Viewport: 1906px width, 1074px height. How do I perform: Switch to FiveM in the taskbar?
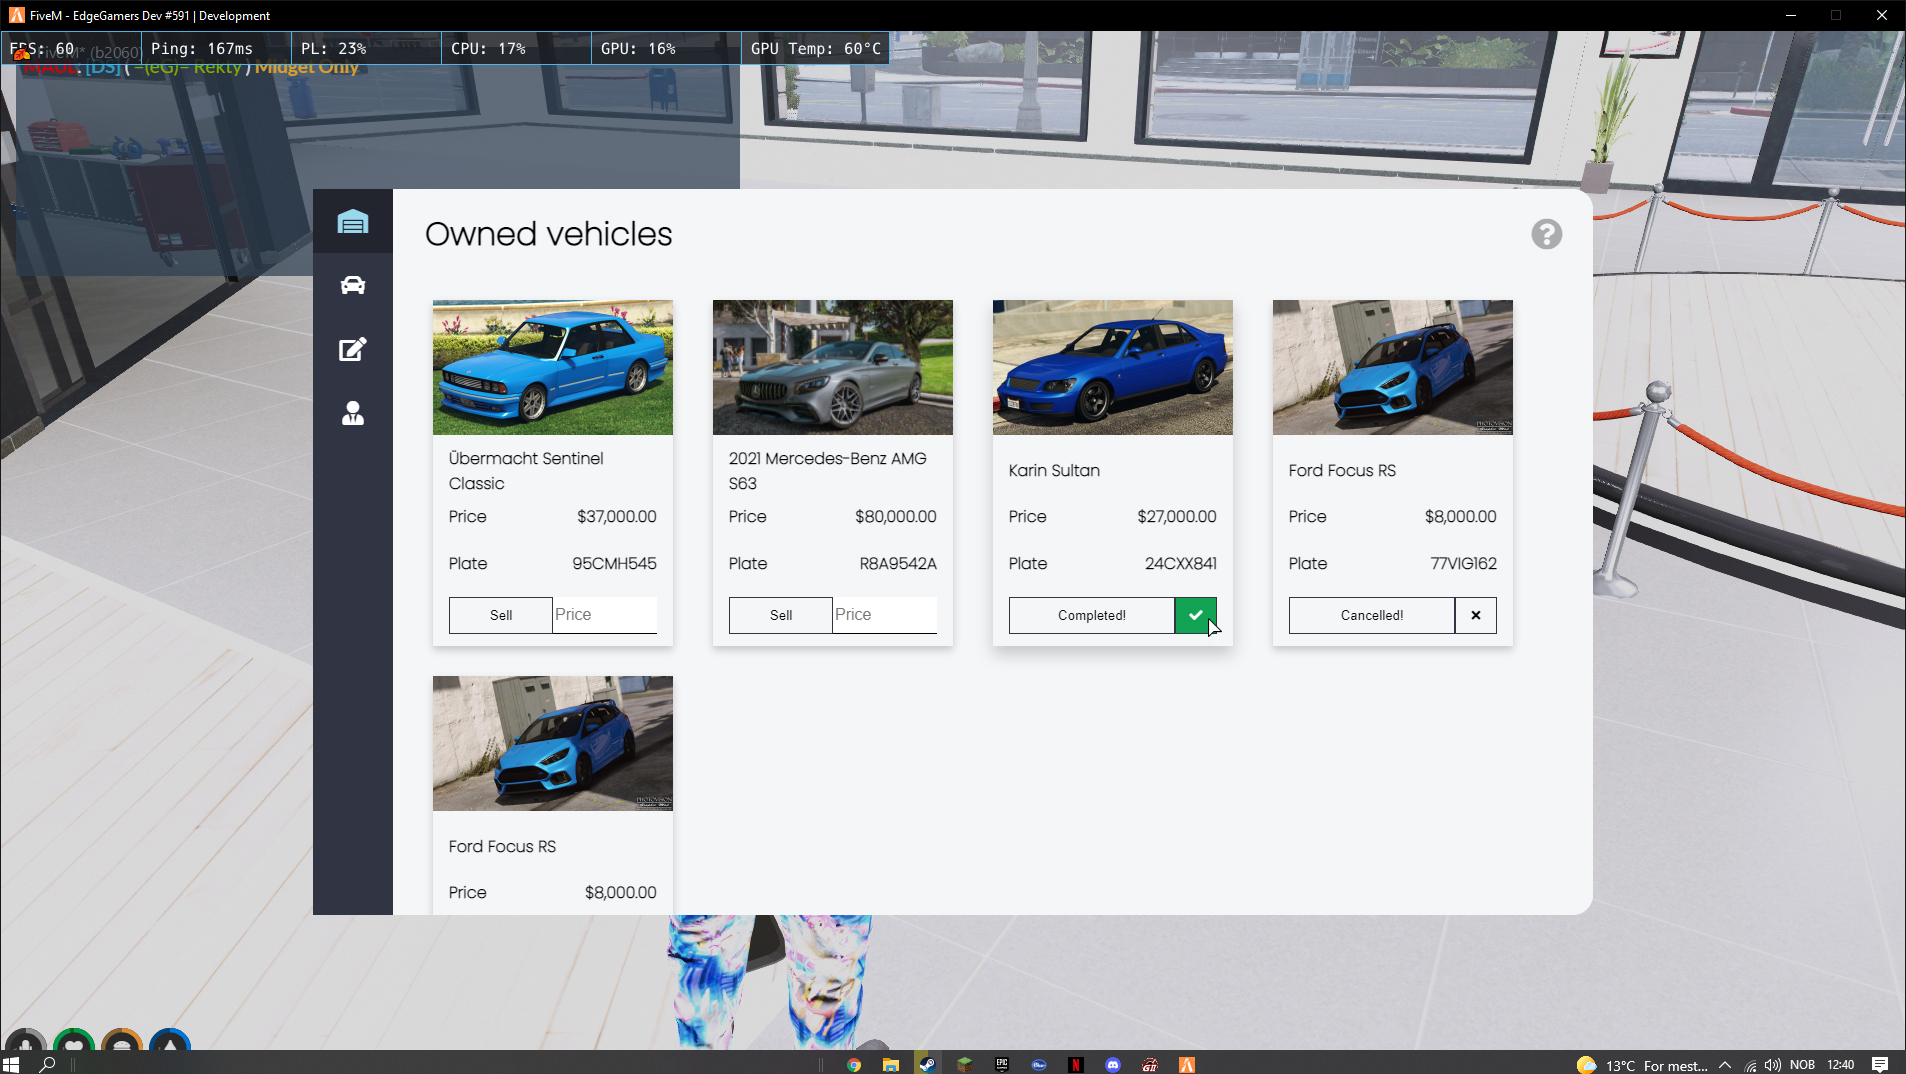click(1187, 1064)
